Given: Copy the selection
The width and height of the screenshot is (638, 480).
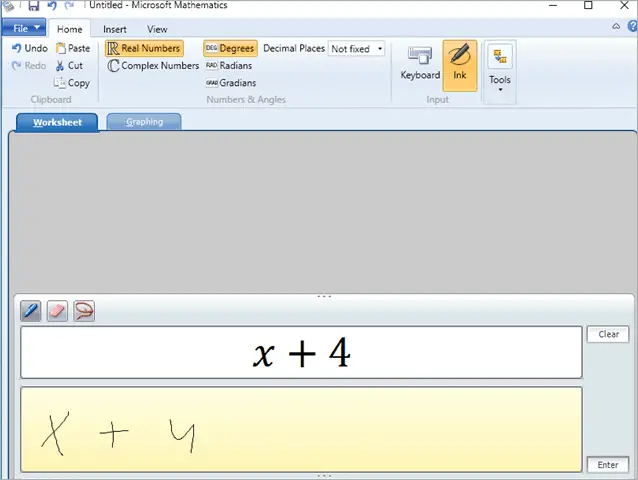Looking at the screenshot, I should (x=72, y=83).
